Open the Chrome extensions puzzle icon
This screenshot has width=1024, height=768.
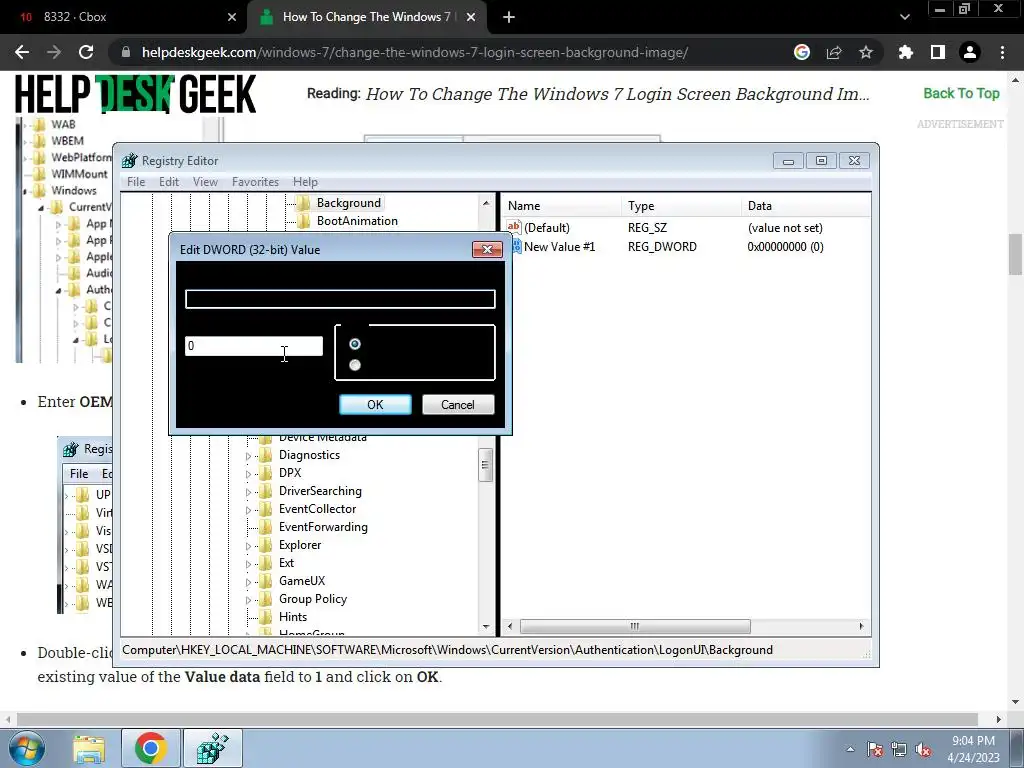point(906,52)
